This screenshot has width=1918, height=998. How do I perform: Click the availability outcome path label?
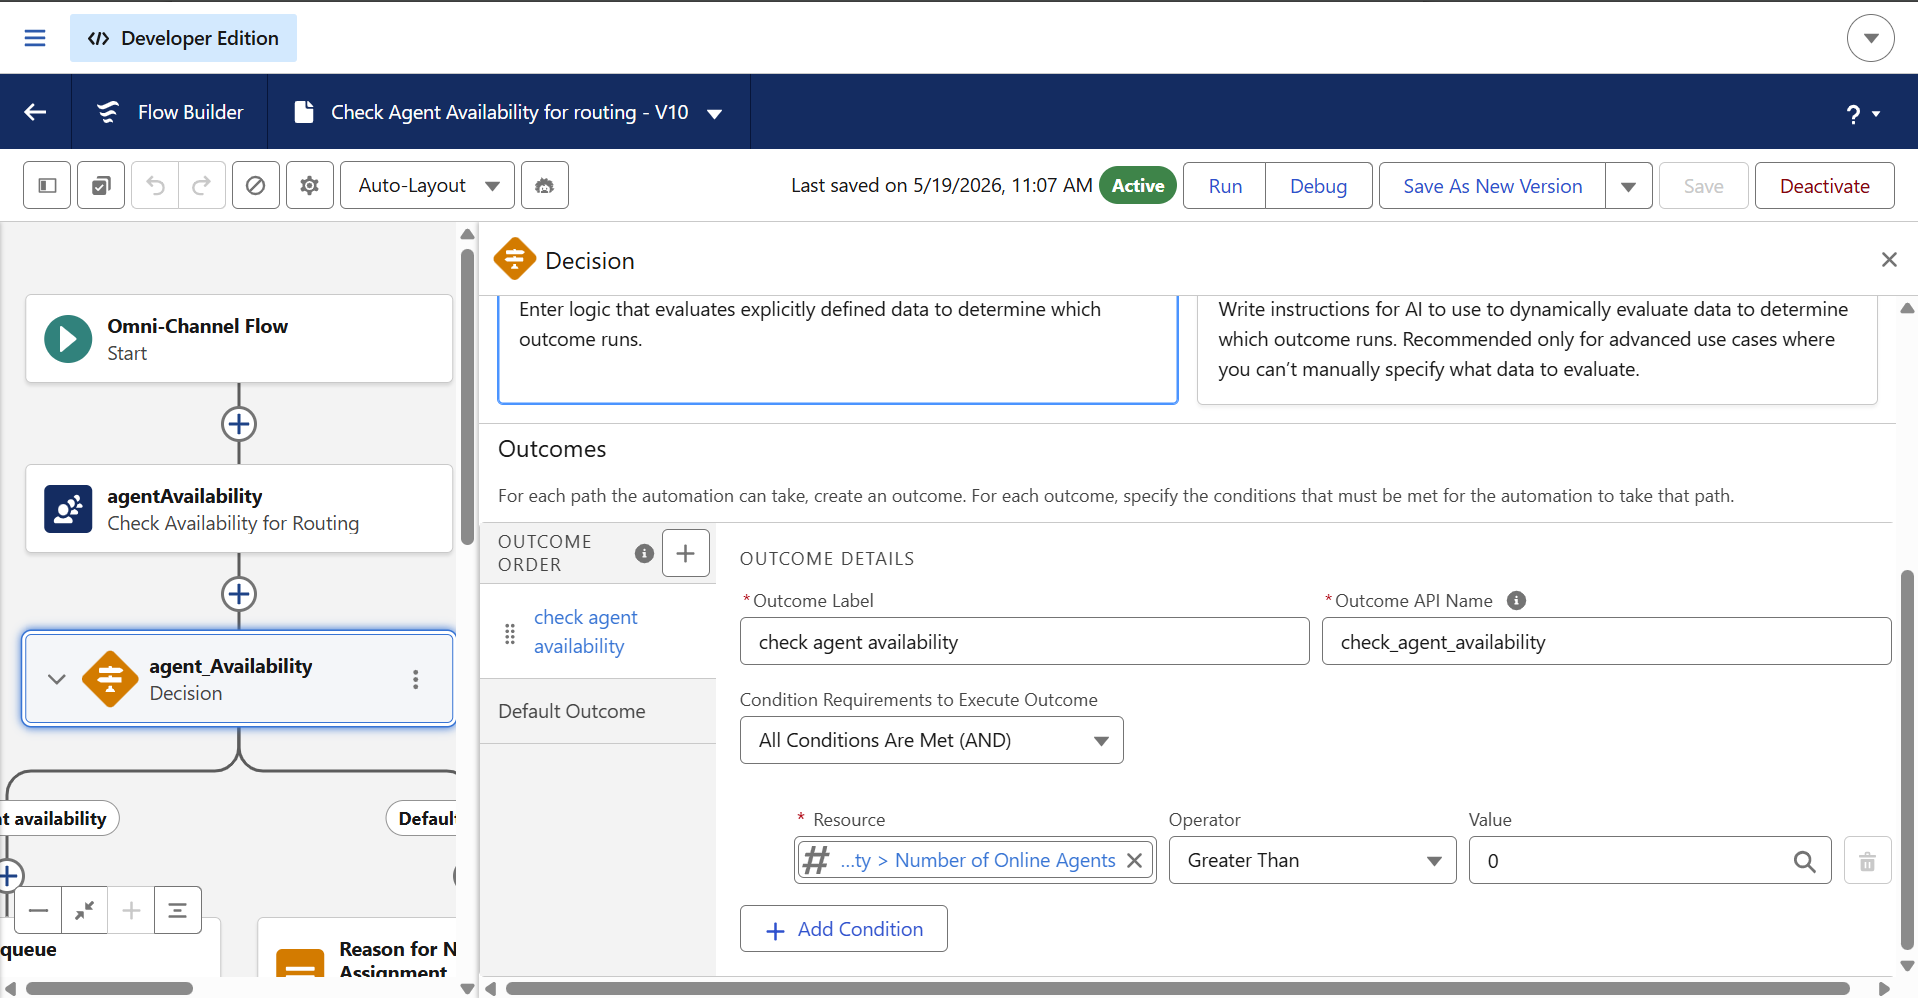click(x=58, y=818)
